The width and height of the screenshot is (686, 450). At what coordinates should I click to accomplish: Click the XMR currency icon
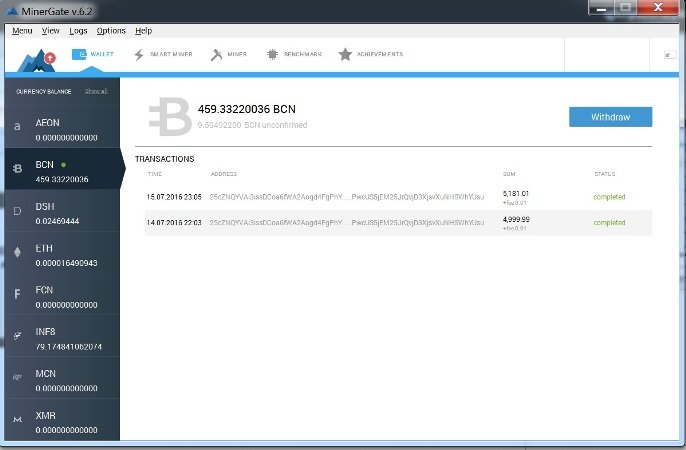17,419
